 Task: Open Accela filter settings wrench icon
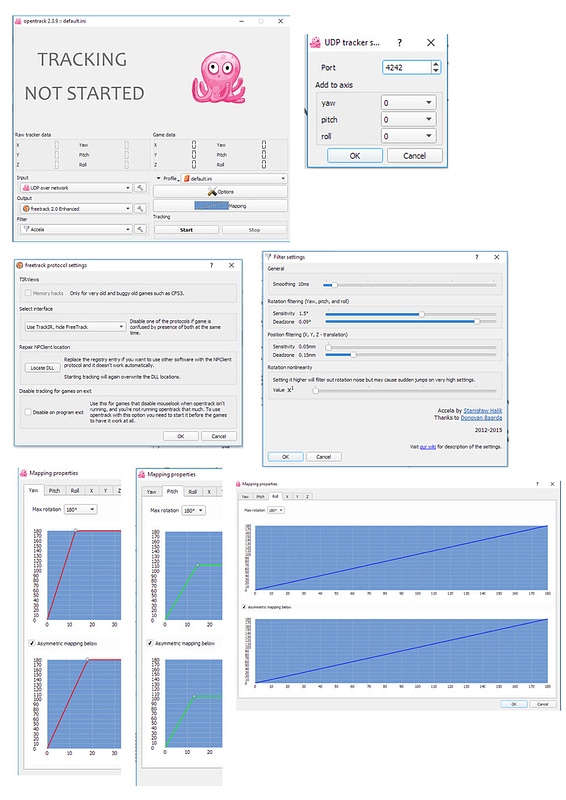(x=140, y=230)
